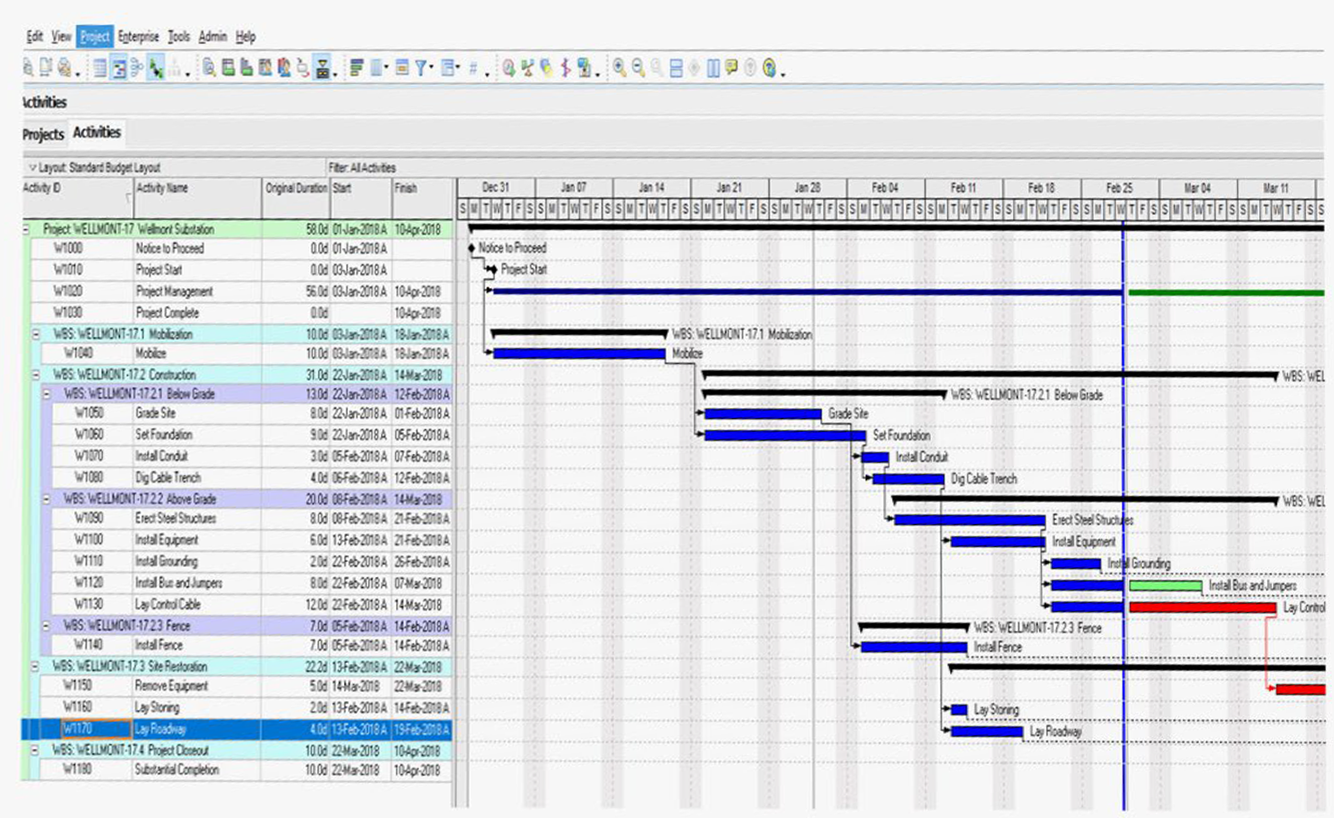Click the horizontal split panes icon
Viewport: 1334px width, 818px height.
[x=676, y=69]
